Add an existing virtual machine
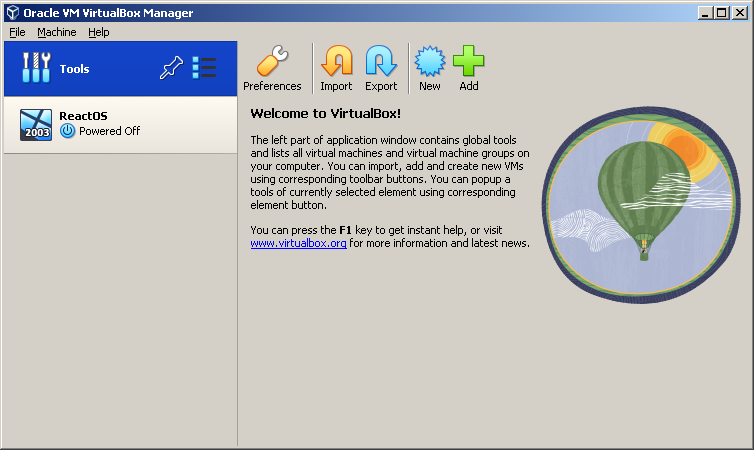 pos(468,68)
